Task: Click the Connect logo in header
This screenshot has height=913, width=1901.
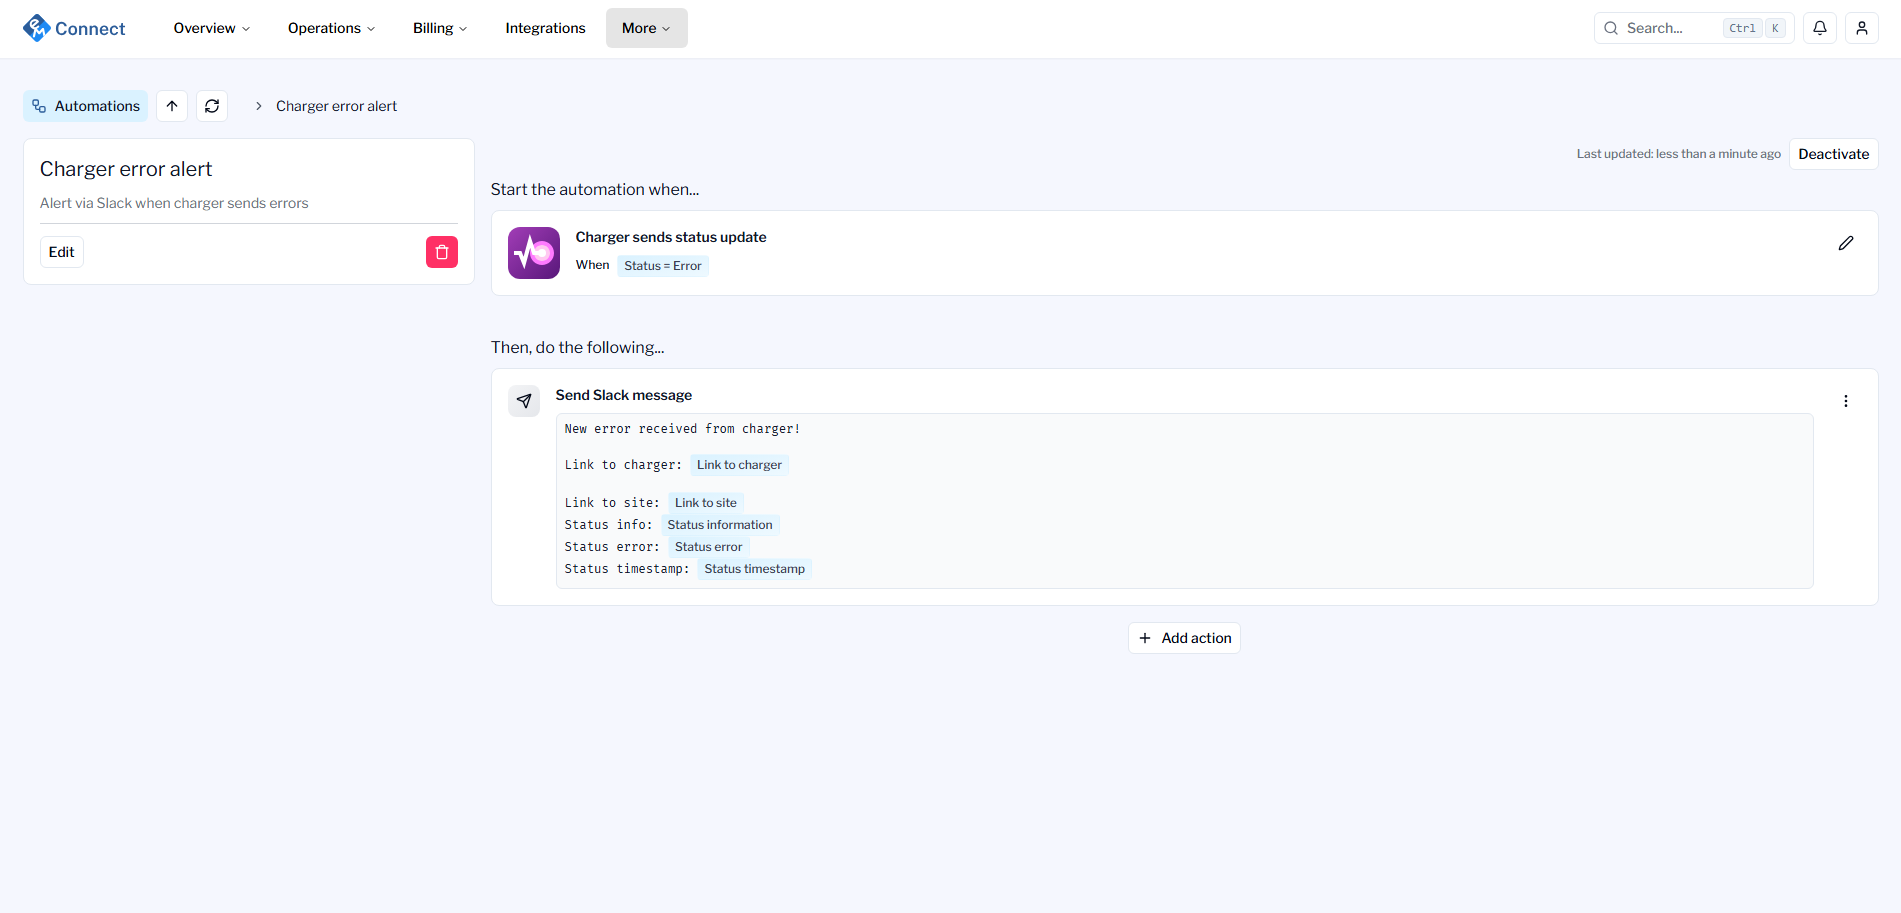Action: coord(74,28)
